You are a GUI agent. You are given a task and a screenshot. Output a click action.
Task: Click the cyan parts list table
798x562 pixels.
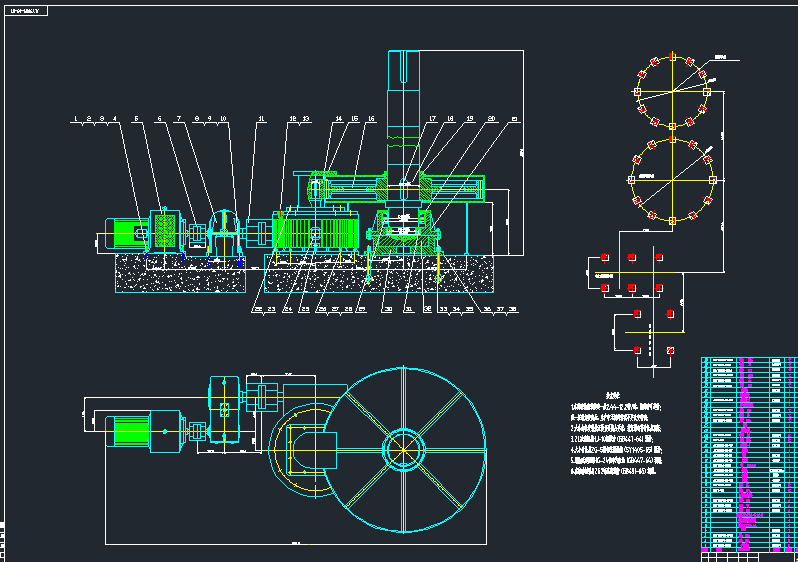749,455
